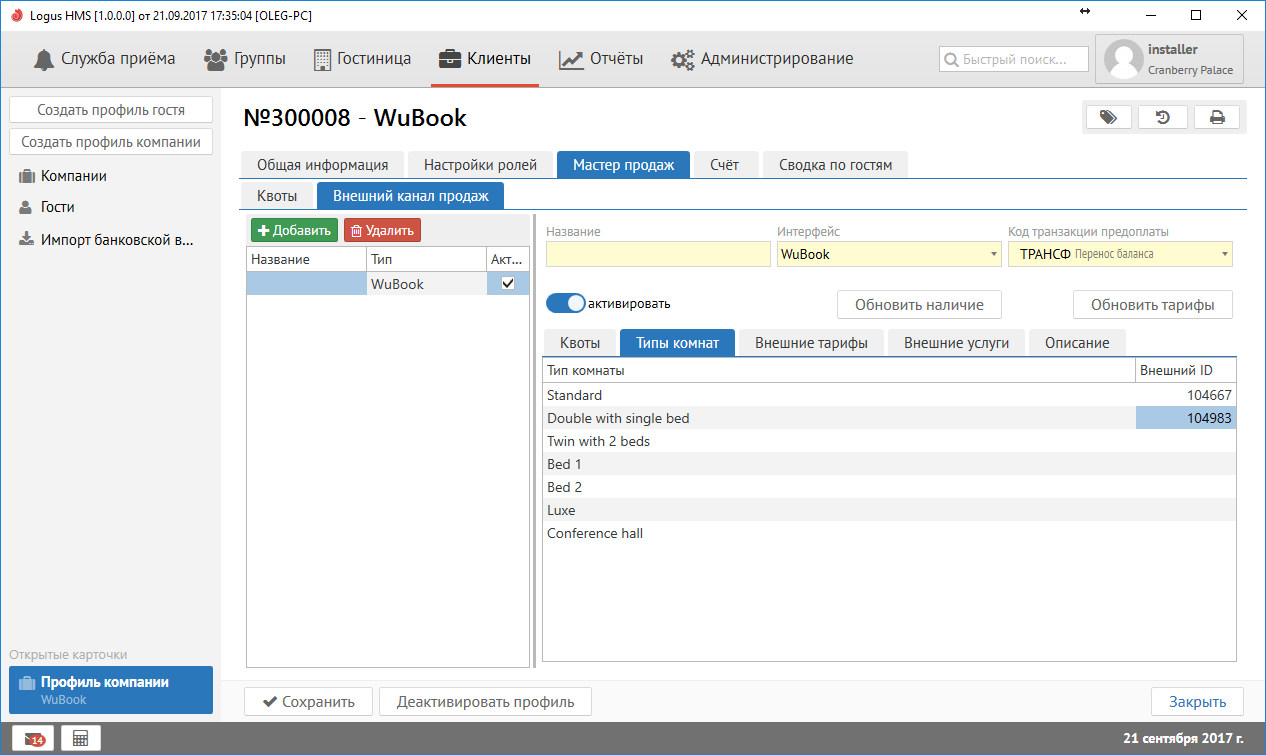The height and width of the screenshot is (755, 1266).
Task: Select the Bed 2 row
Action: (x=889, y=487)
